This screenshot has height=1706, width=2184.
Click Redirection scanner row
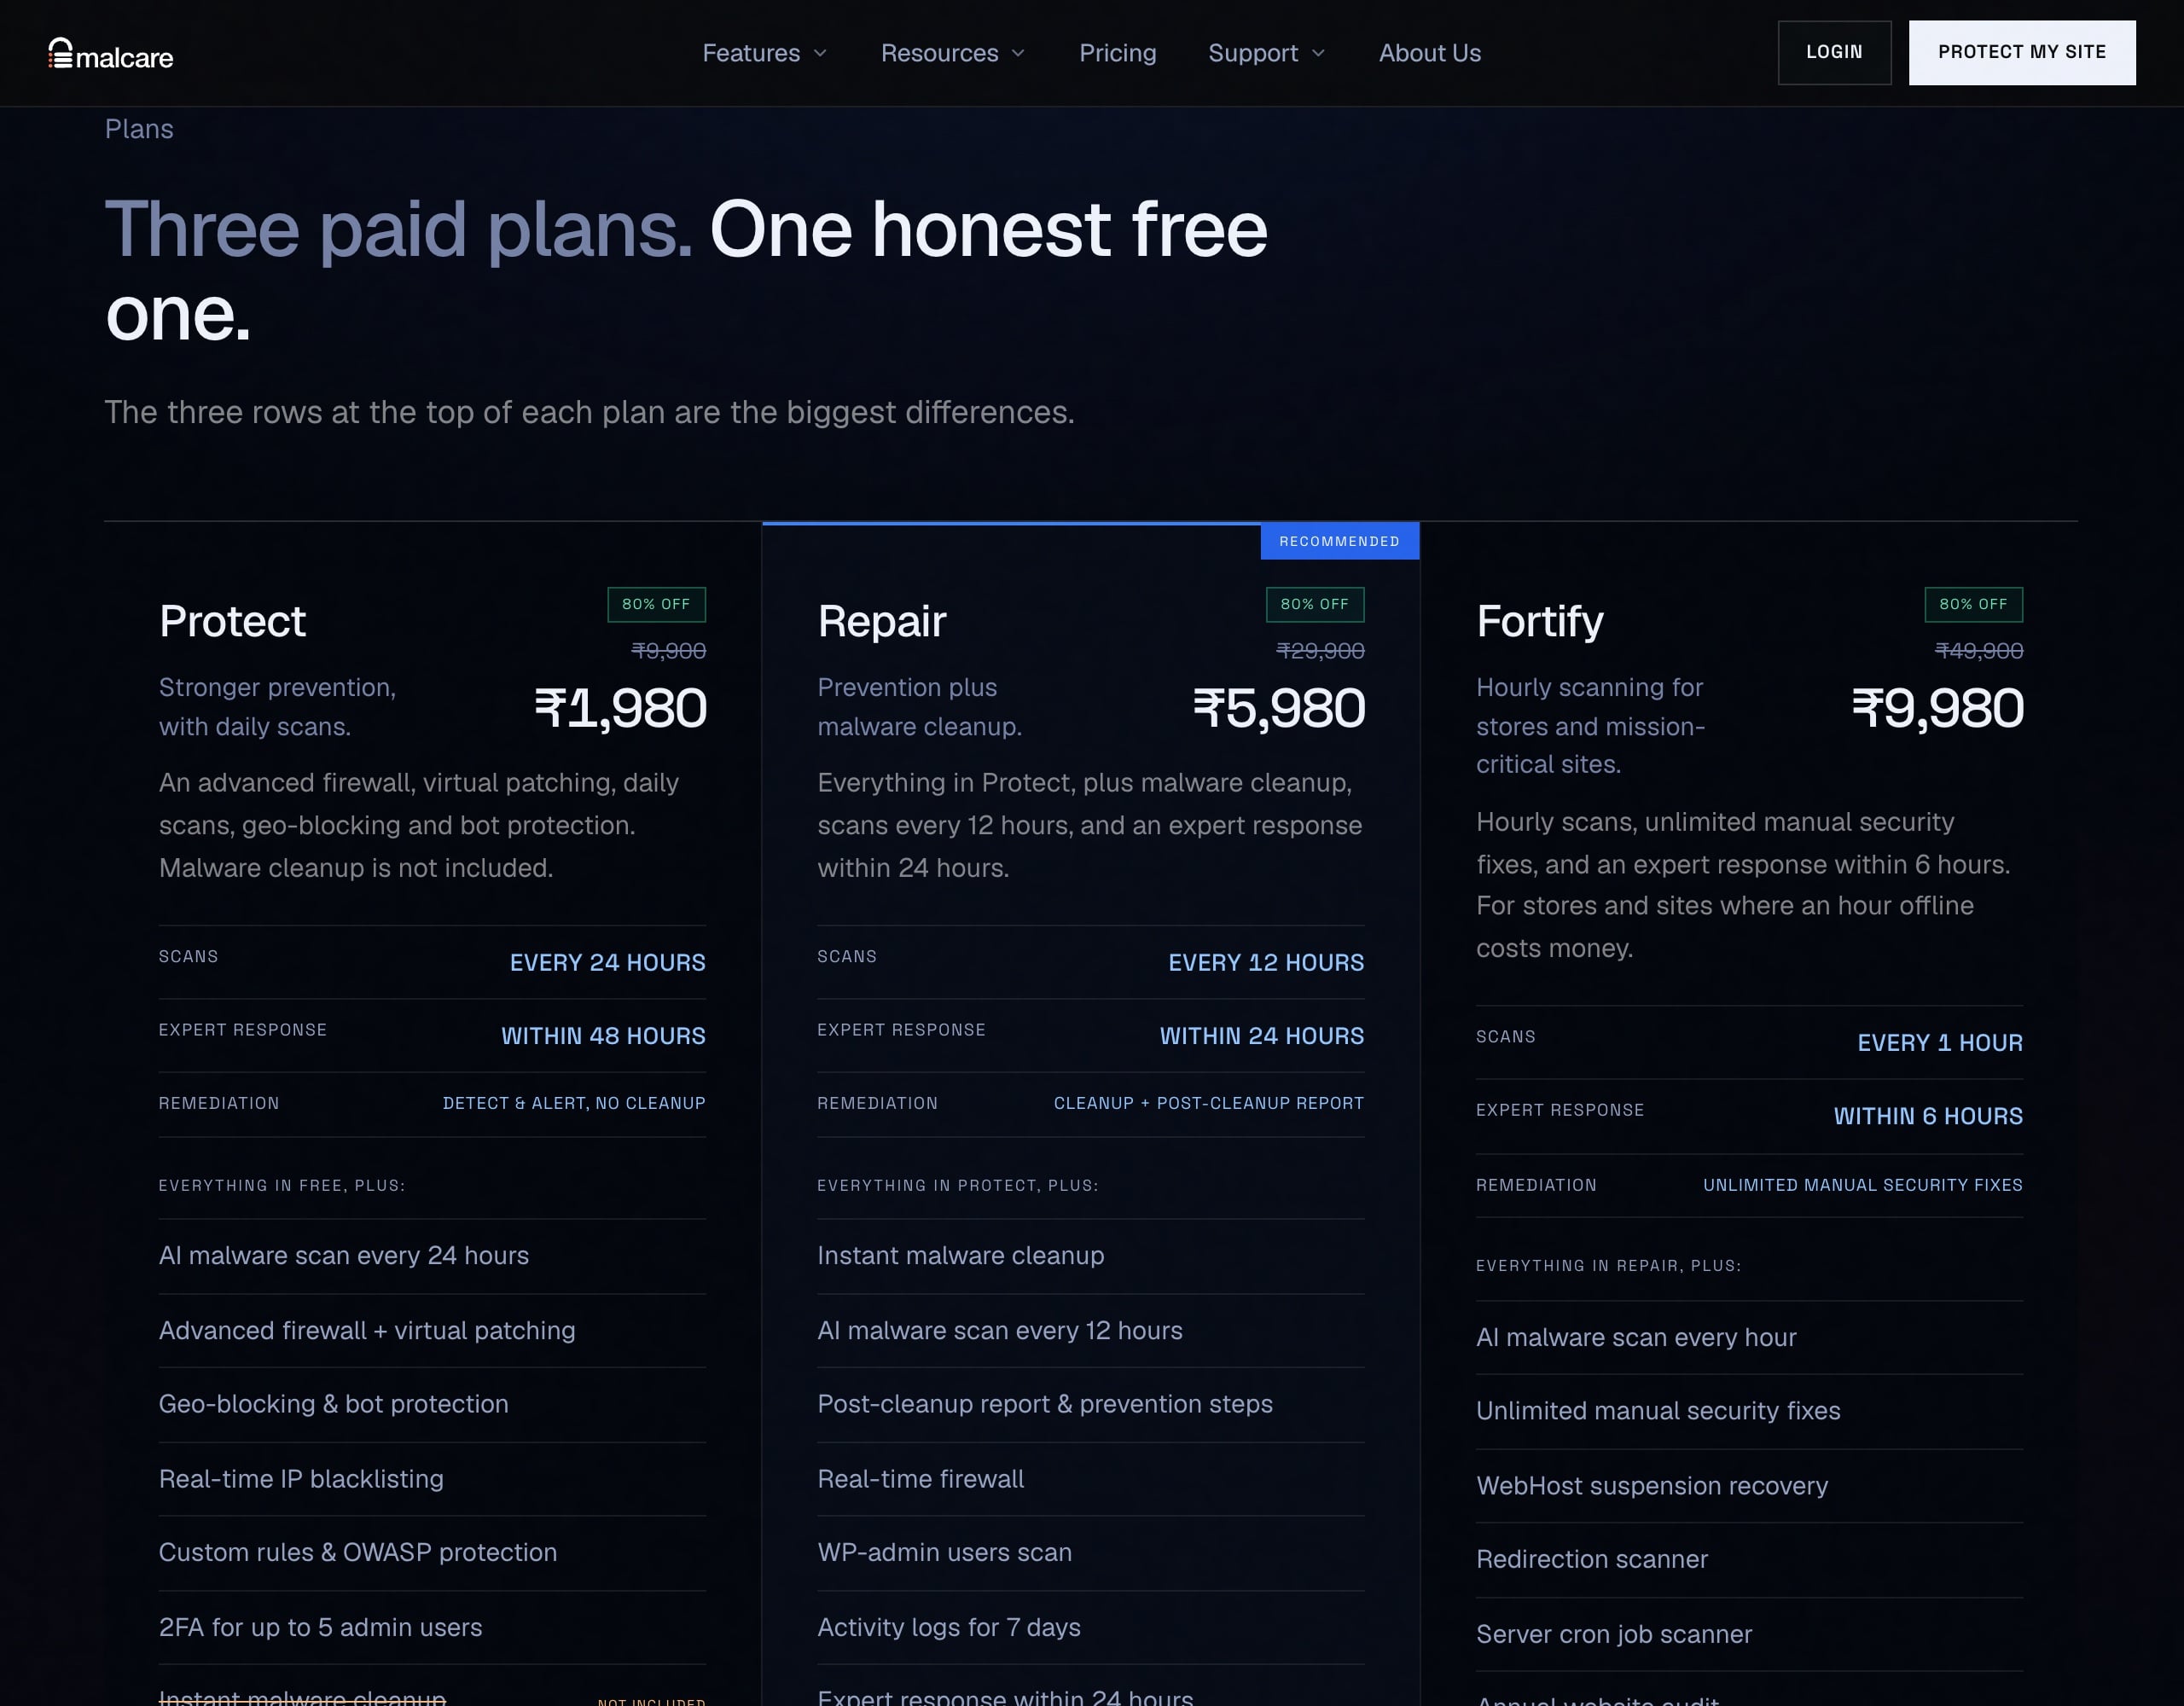(1749, 1560)
